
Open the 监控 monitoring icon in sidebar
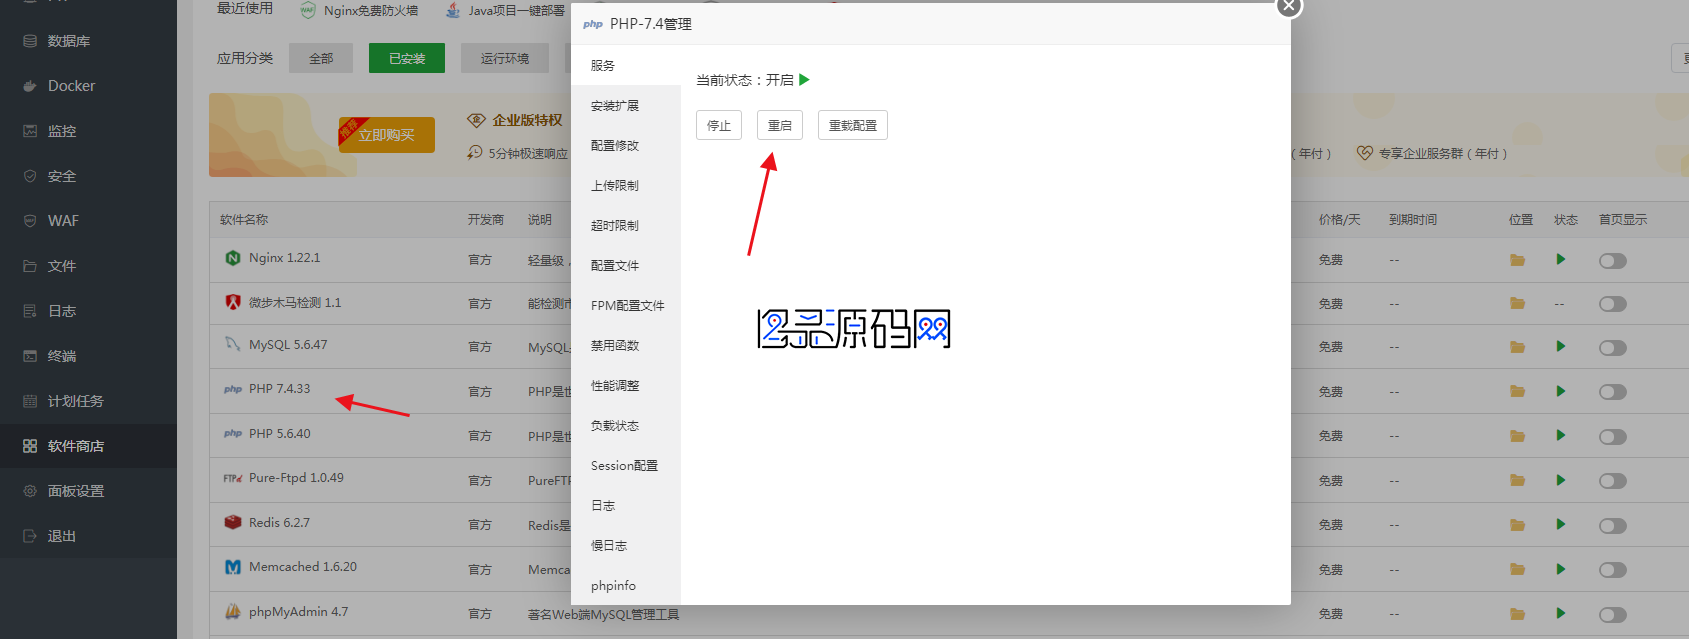[x=30, y=131]
